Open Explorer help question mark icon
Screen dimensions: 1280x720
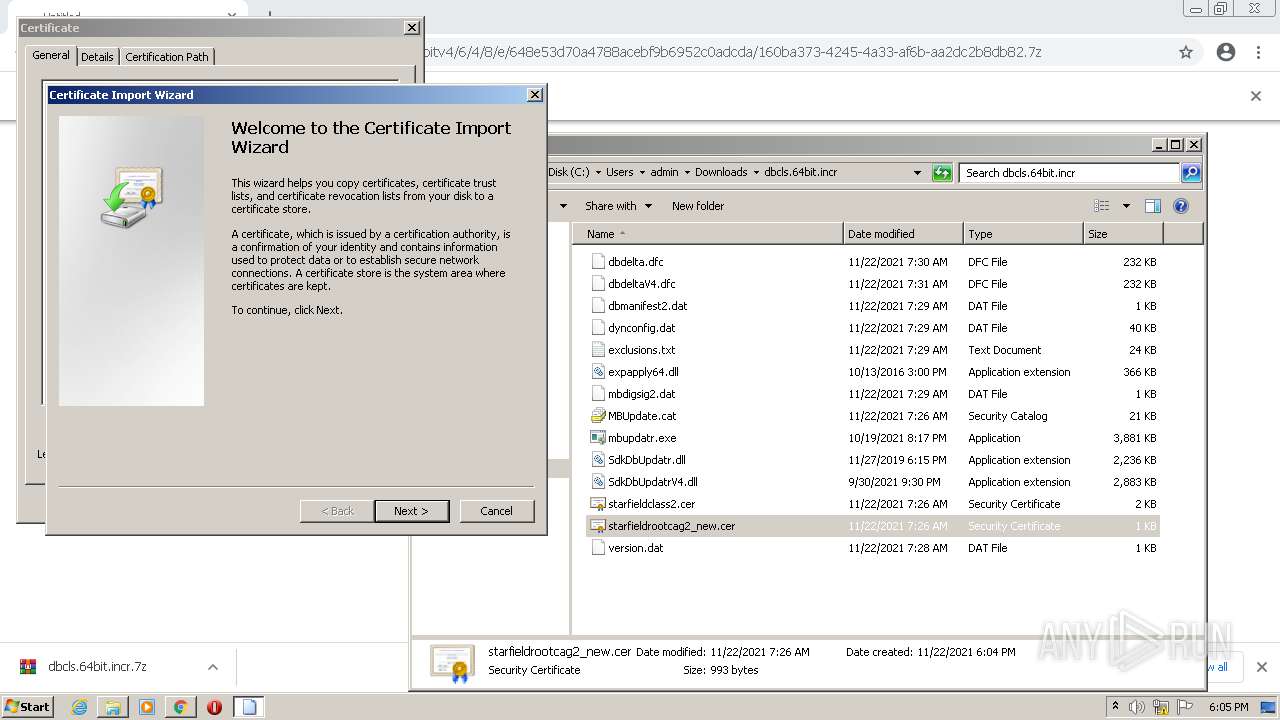point(1181,206)
